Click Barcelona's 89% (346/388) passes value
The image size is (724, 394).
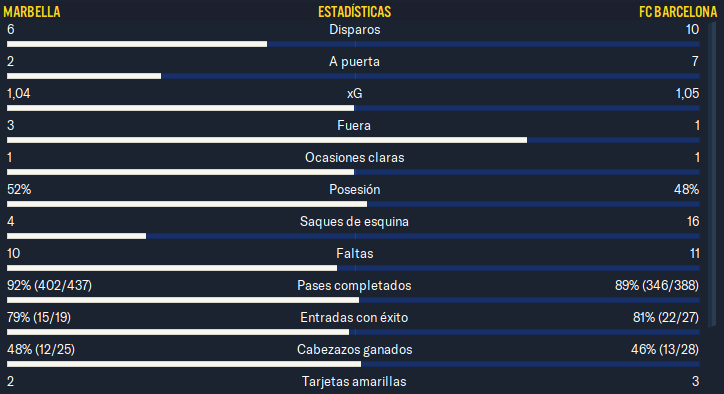click(657, 285)
